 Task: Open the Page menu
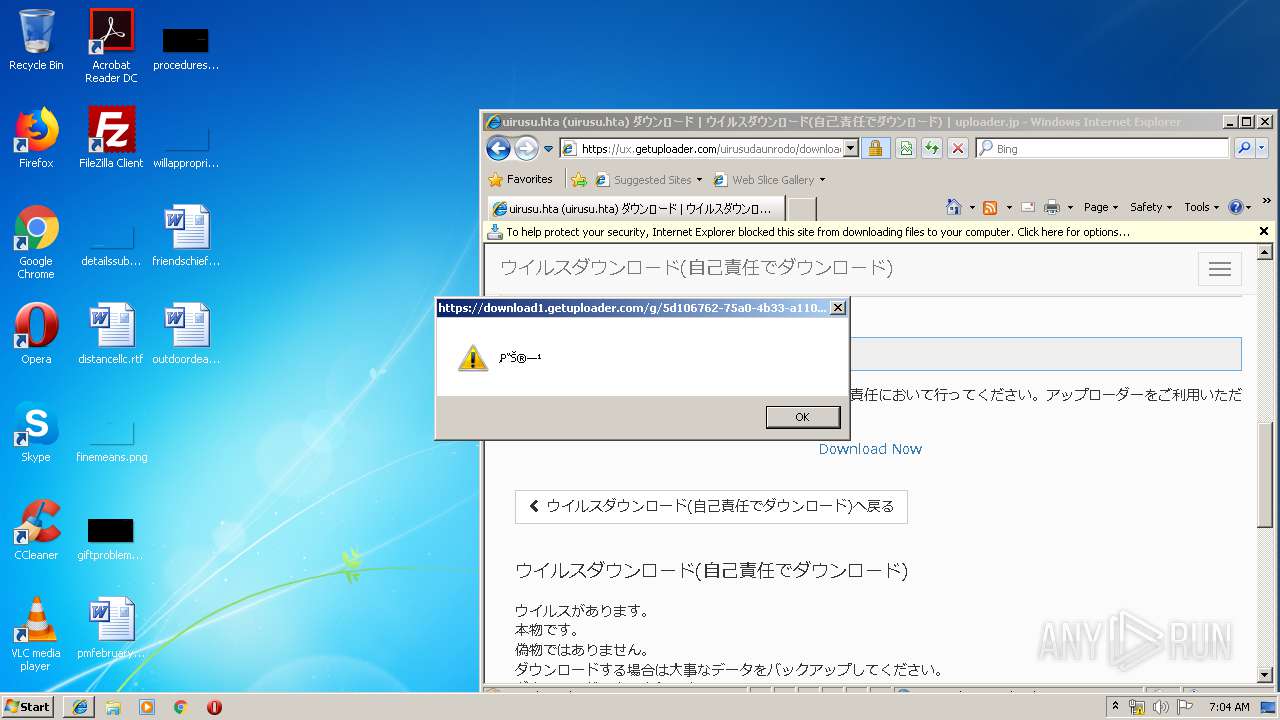1101,207
